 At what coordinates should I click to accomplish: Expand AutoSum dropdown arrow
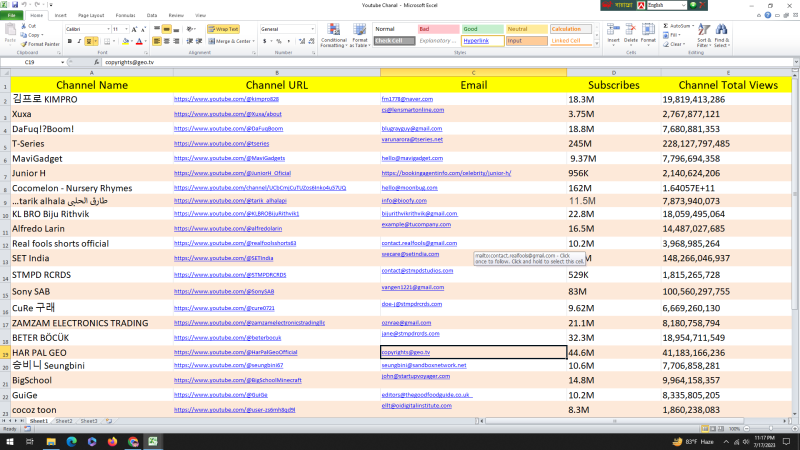pos(693,26)
